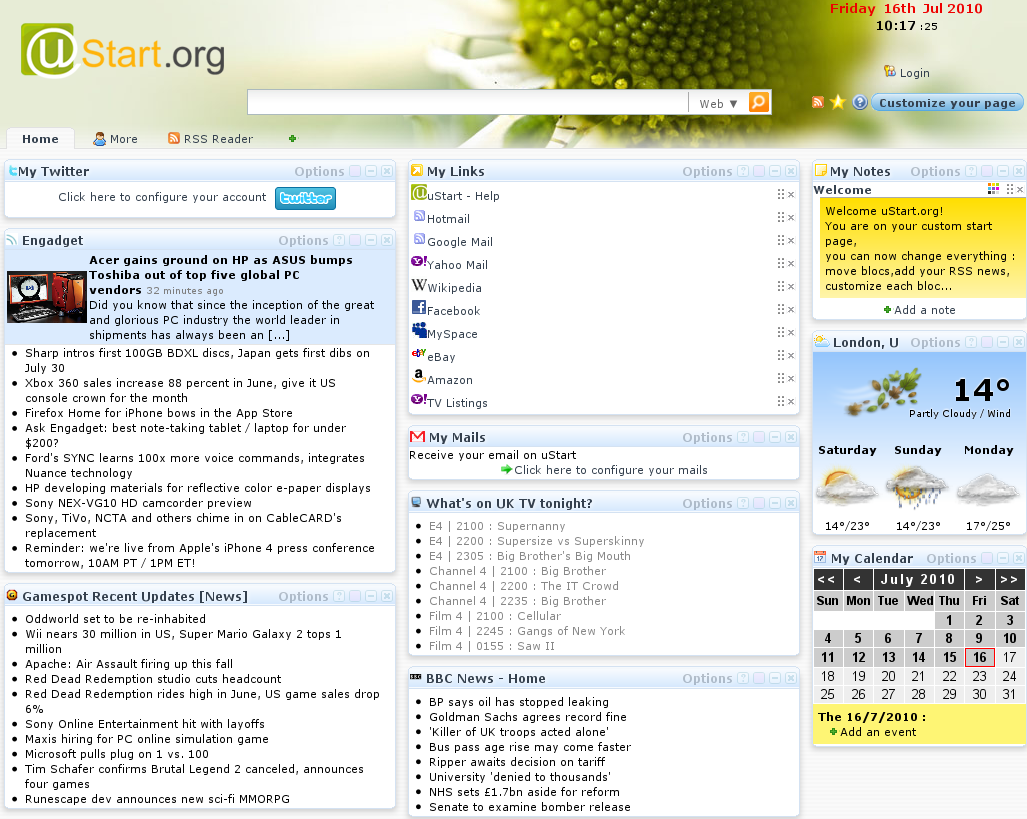Open the help icon in the My Mails header

(x=743, y=437)
